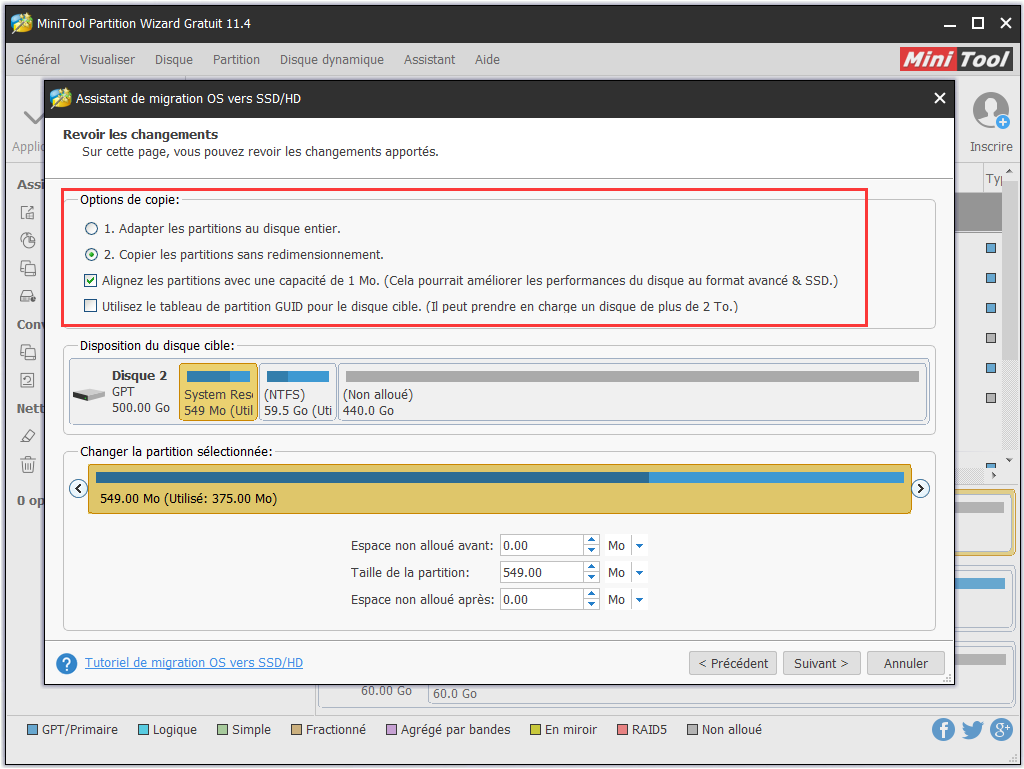Open the Disque dynamique menu
Image resolution: width=1024 pixels, height=769 pixels.
coord(332,59)
